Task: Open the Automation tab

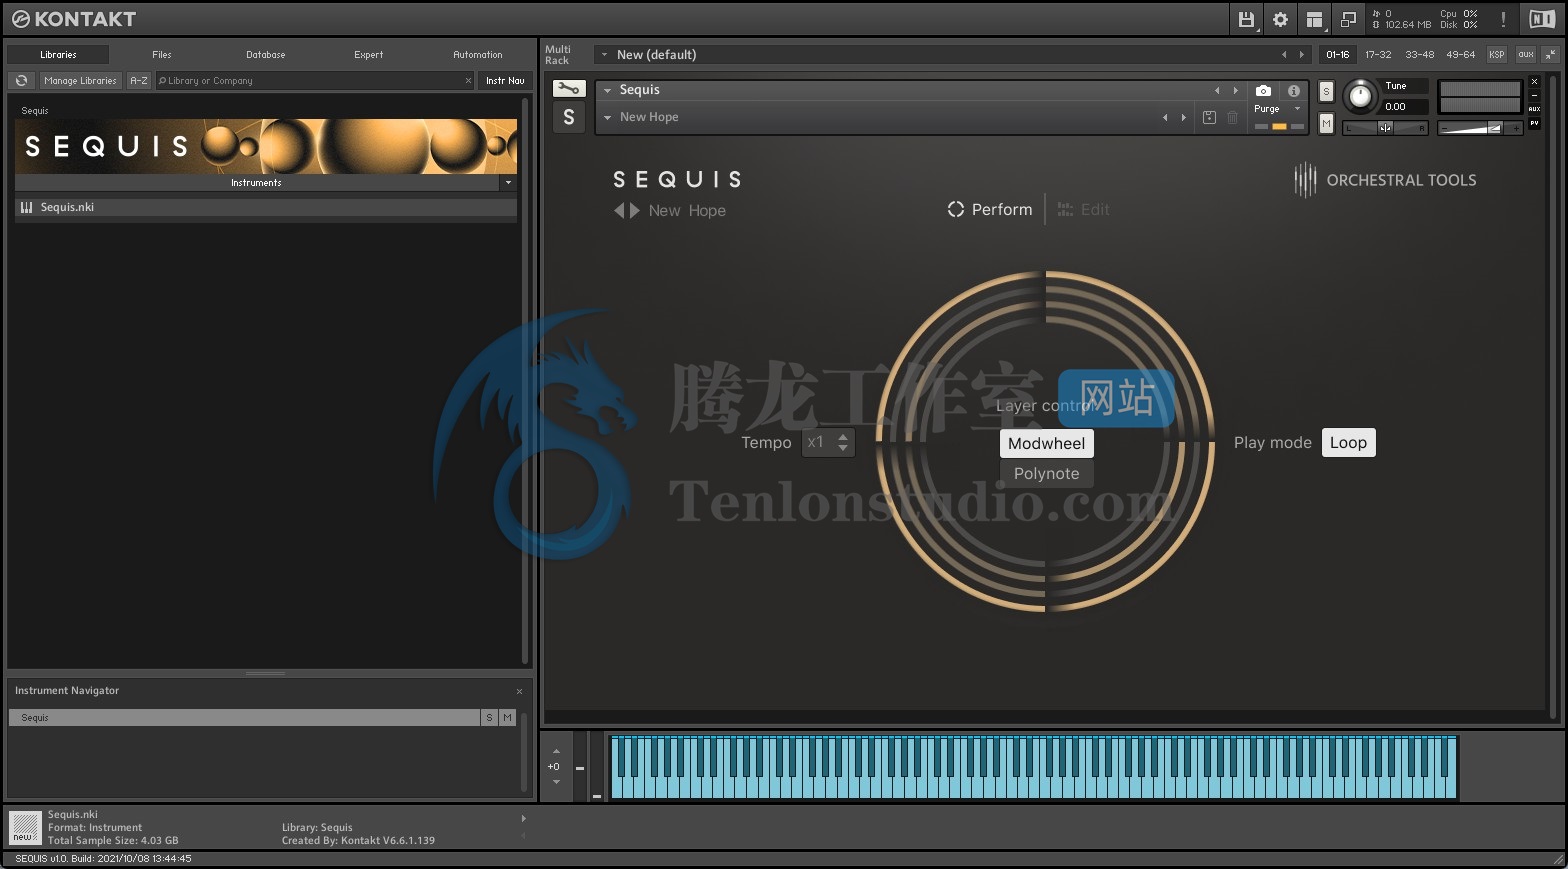Action: tap(477, 55)
